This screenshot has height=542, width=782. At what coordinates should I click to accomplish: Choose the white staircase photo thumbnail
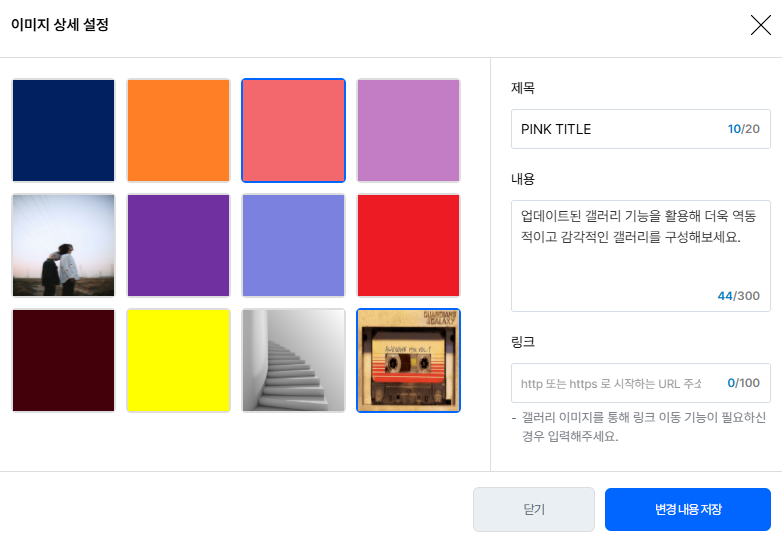(x=294, y=360)
